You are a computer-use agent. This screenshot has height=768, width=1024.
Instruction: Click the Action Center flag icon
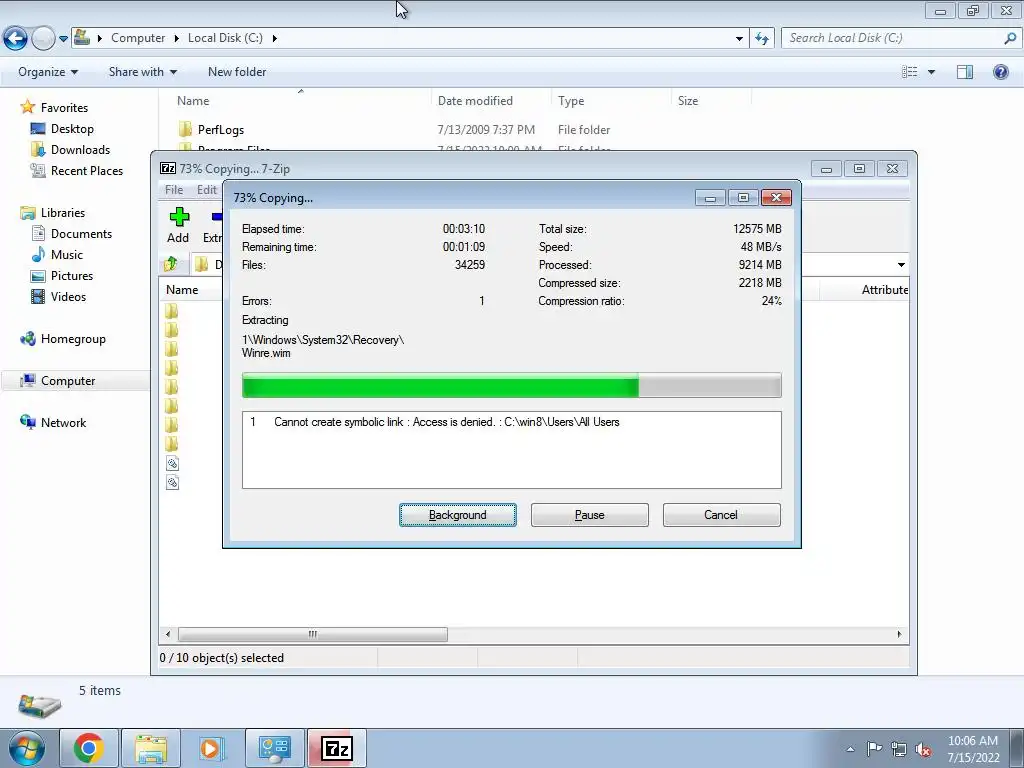coord(874,748)
